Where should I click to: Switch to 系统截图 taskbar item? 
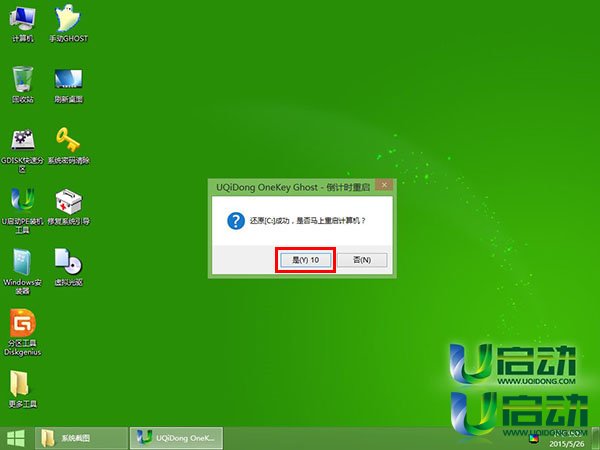point(81,438)
